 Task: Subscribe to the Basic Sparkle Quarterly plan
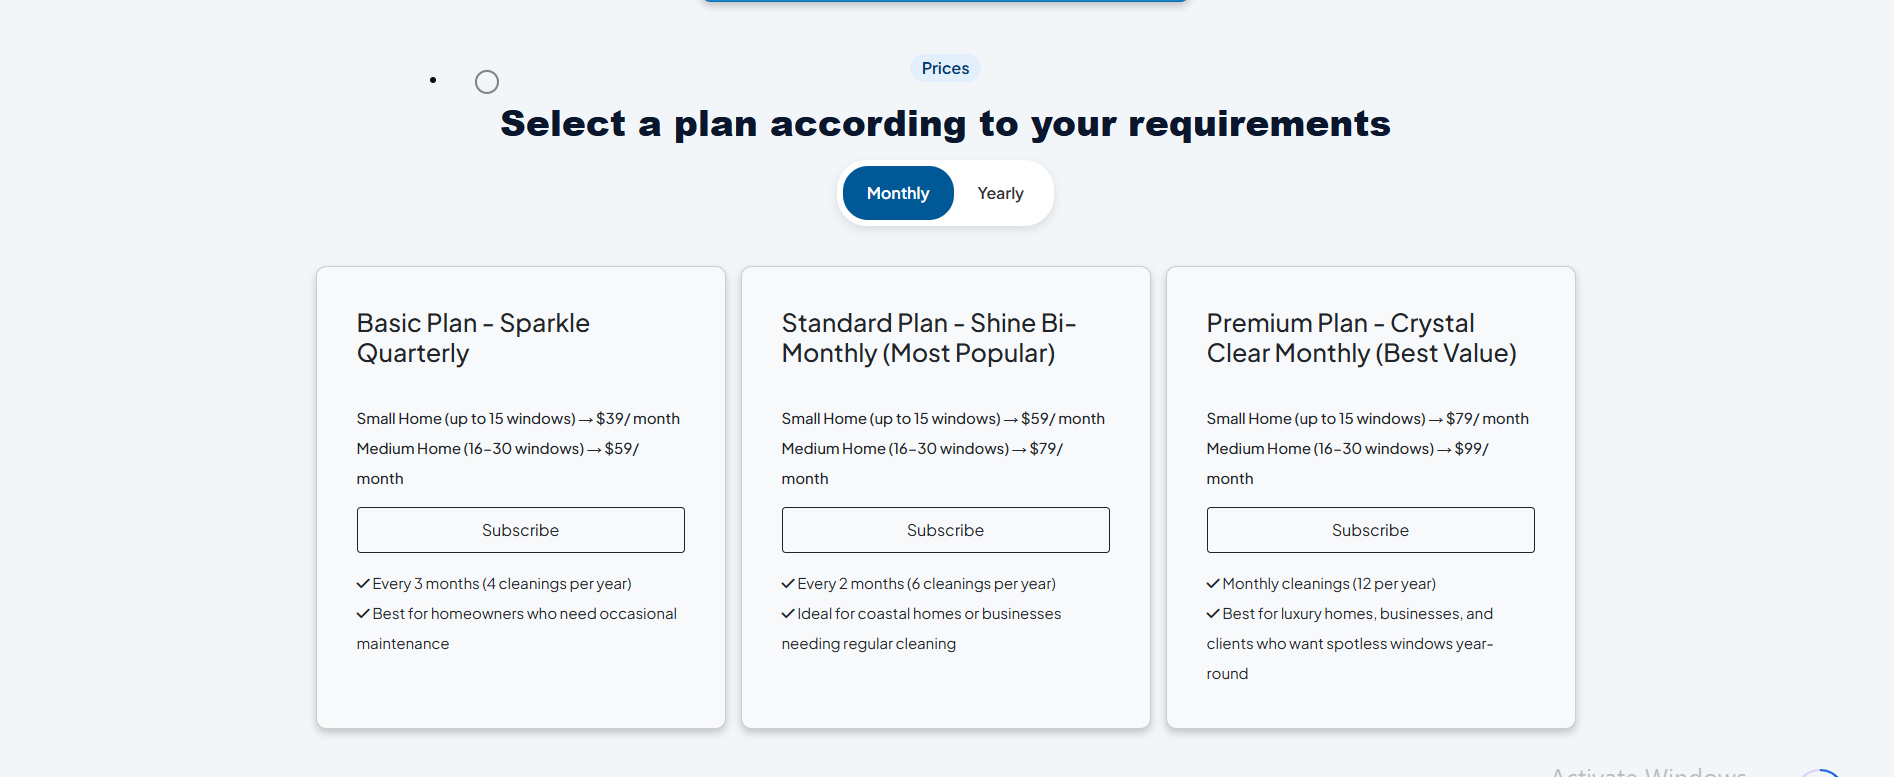tap(520, 530)
